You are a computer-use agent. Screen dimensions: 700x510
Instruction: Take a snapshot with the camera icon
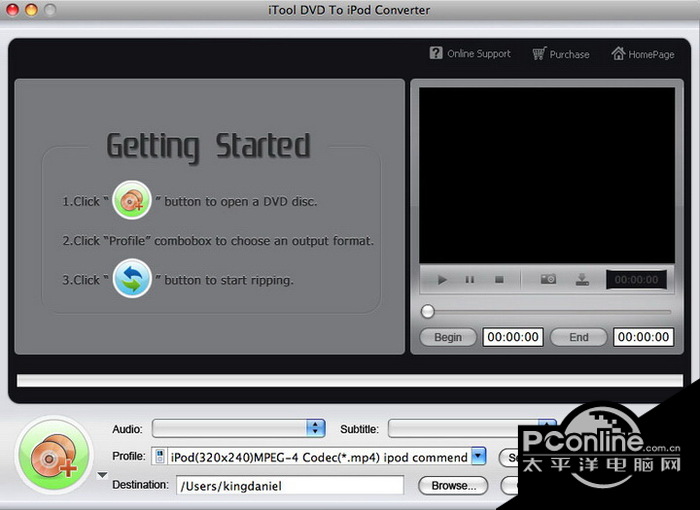pyautogui.click(x=548, y=279)
